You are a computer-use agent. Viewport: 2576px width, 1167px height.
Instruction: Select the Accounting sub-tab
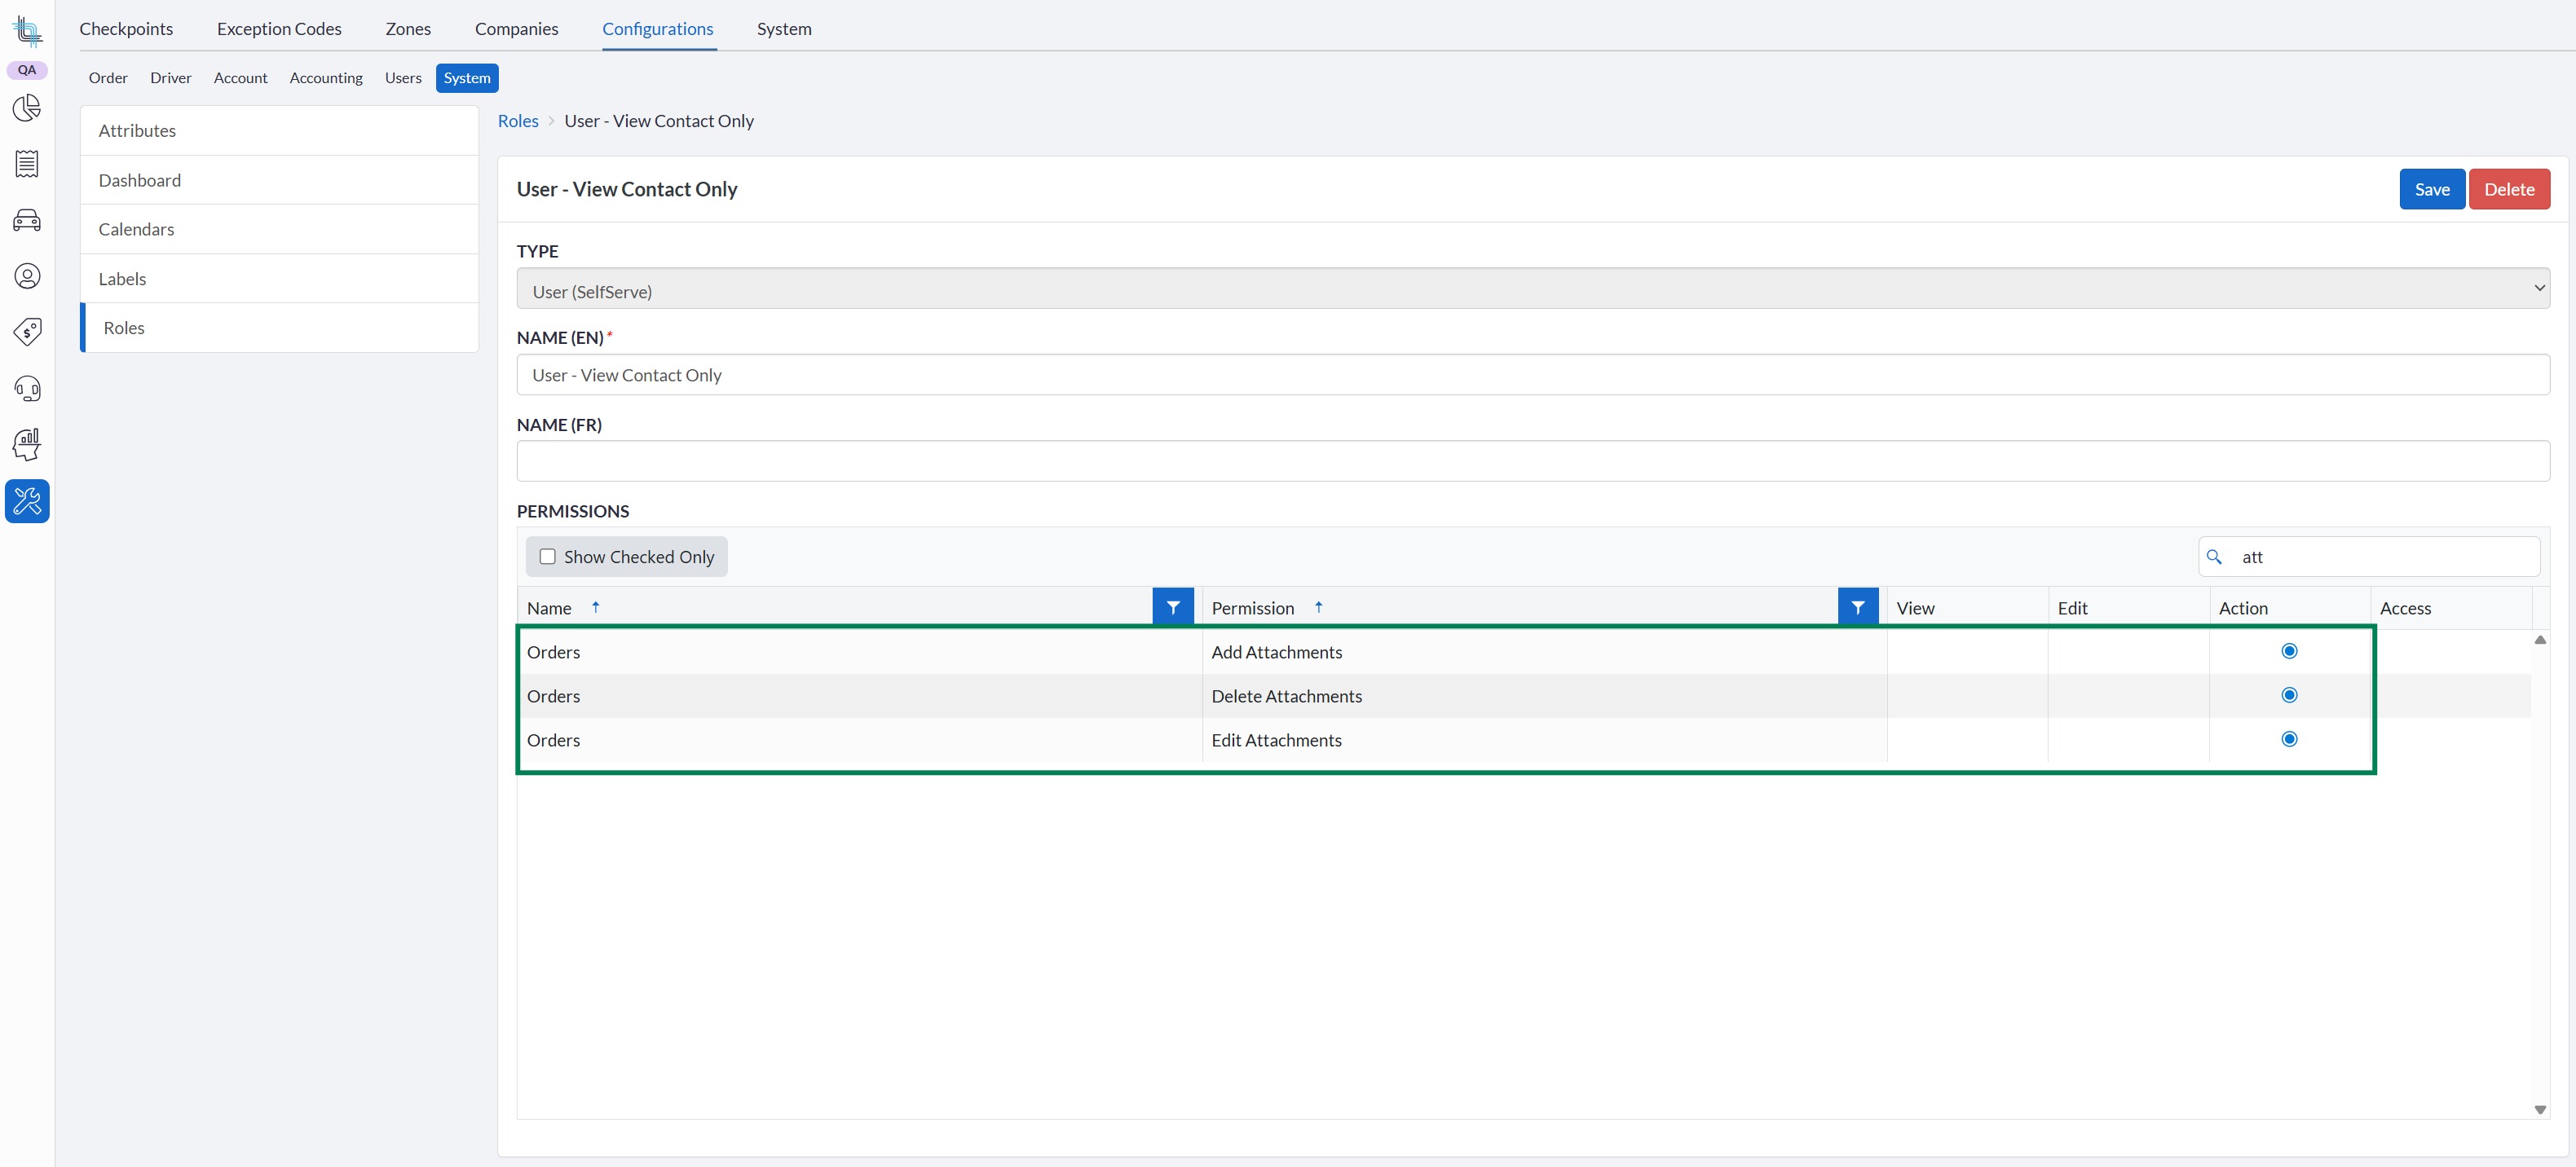(326, 78)
